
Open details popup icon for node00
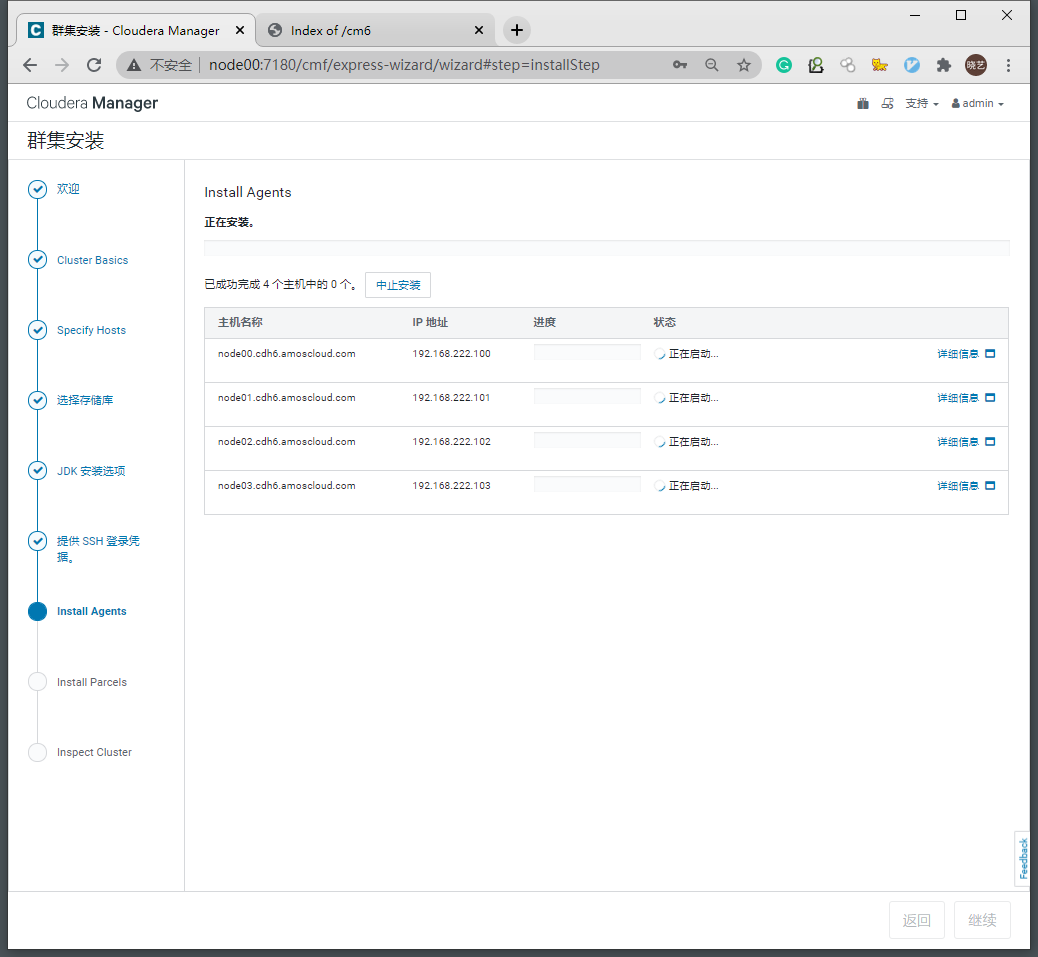pyautogui.click(x=990, y=353)
